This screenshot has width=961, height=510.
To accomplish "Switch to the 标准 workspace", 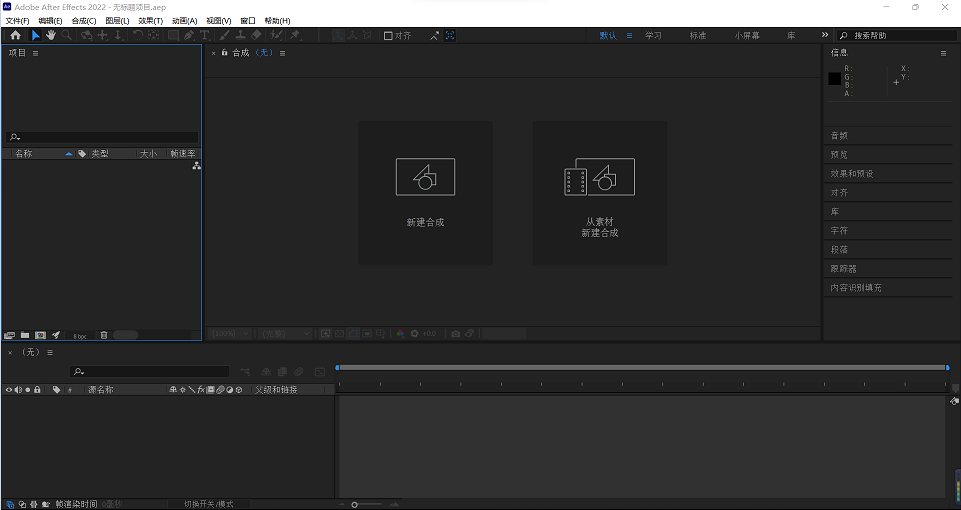I will (x=697, y=36).
